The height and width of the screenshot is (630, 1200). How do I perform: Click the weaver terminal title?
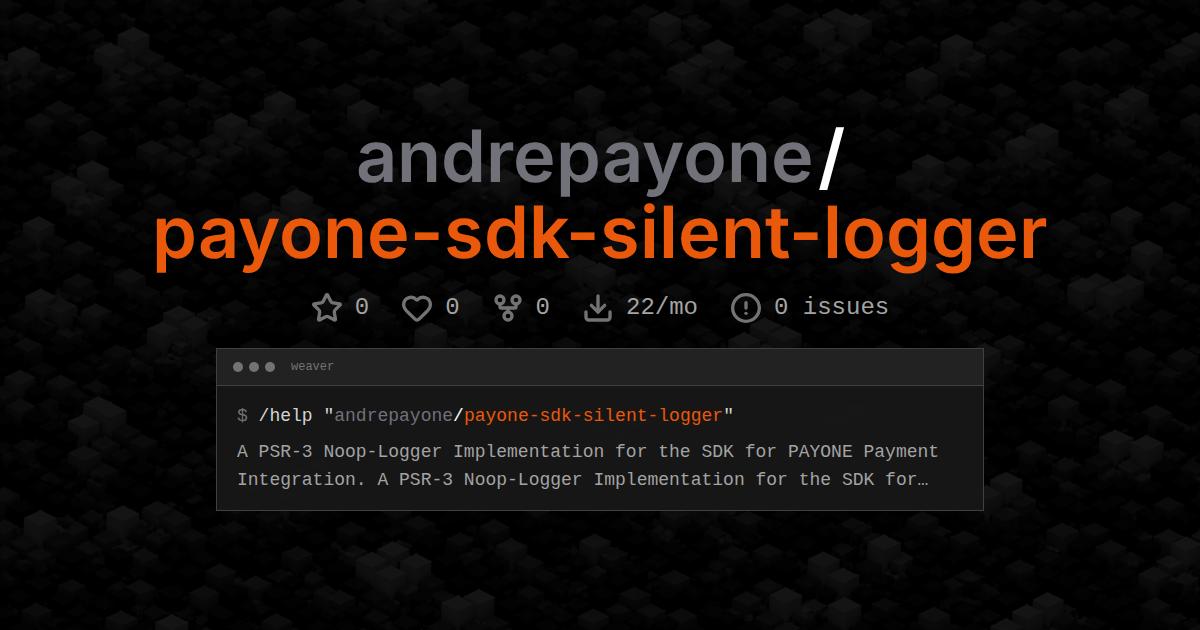(312, 367)
